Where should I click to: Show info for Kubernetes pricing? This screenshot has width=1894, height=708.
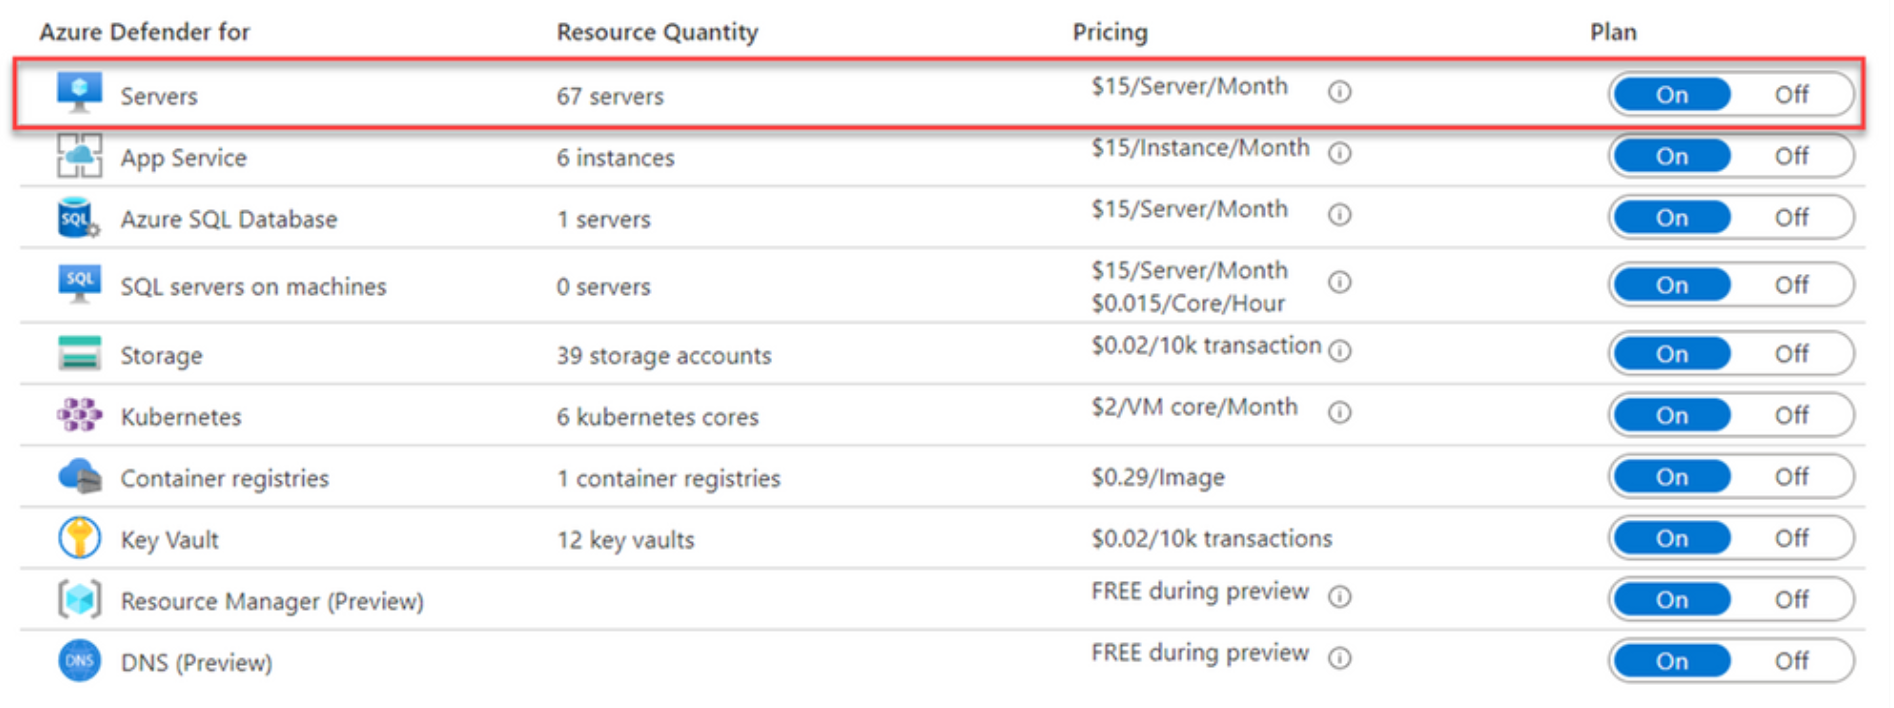1339,412
